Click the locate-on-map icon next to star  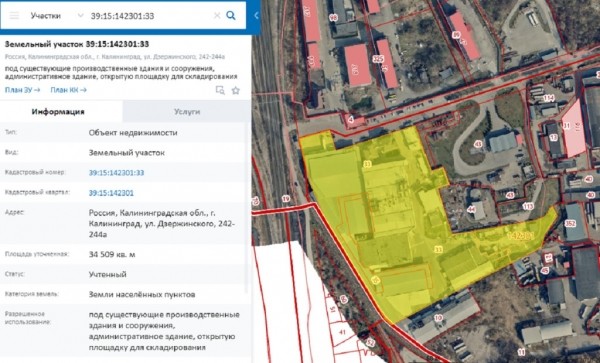pos(220,90)
